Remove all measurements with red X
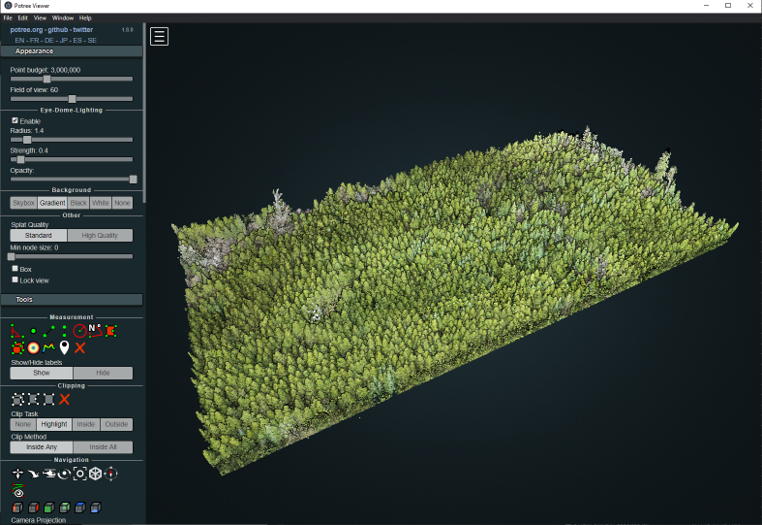The width and height of the screenshot is (762, 525). (x=80, y=347)
